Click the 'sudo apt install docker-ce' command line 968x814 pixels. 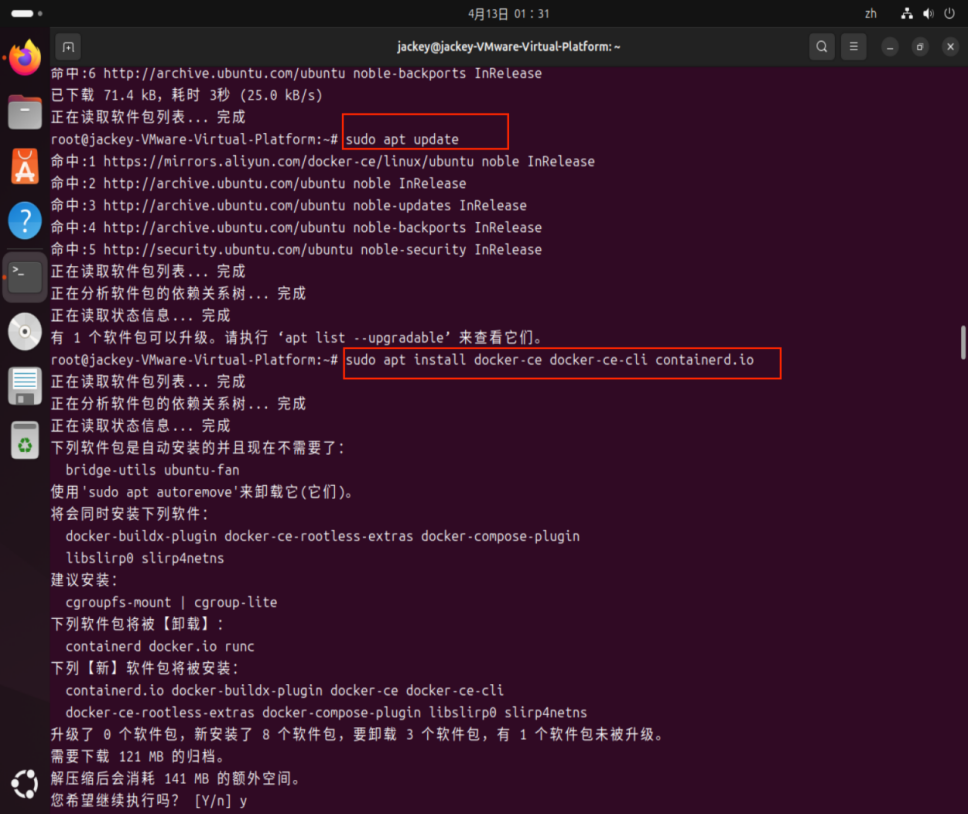(549, 360)
